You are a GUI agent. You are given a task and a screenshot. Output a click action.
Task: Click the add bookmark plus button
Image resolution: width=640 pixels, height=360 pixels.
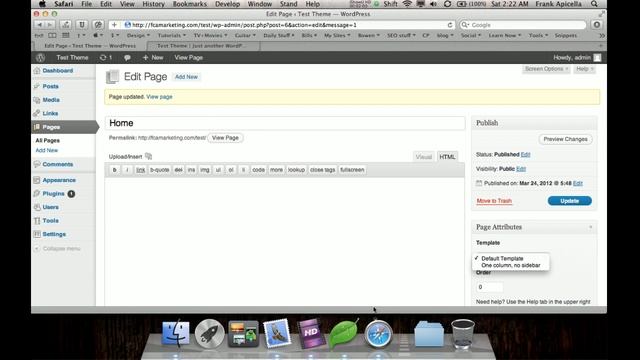click(114, 25)
